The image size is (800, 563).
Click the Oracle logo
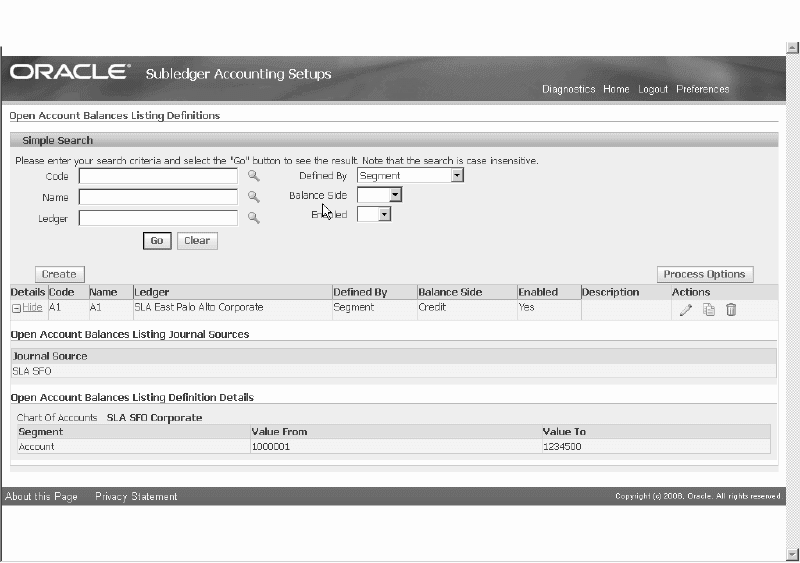(70, 72)
